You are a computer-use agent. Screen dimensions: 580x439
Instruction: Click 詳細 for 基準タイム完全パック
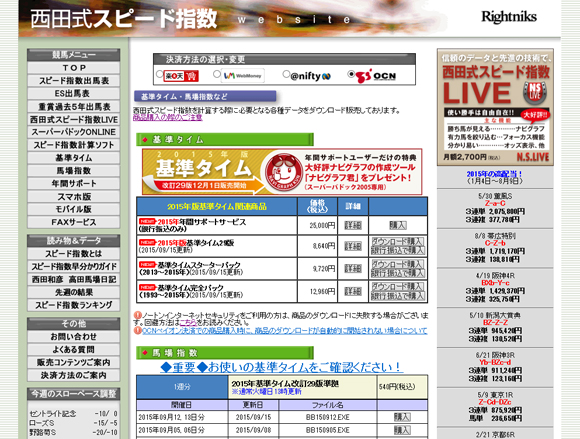click(353, 291)
